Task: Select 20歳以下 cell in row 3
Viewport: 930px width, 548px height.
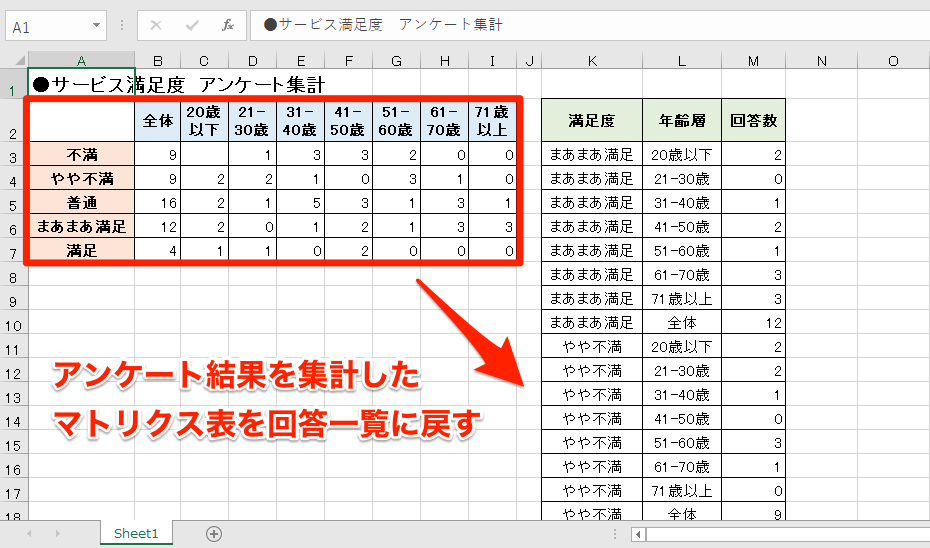Action: click(682, 155)
